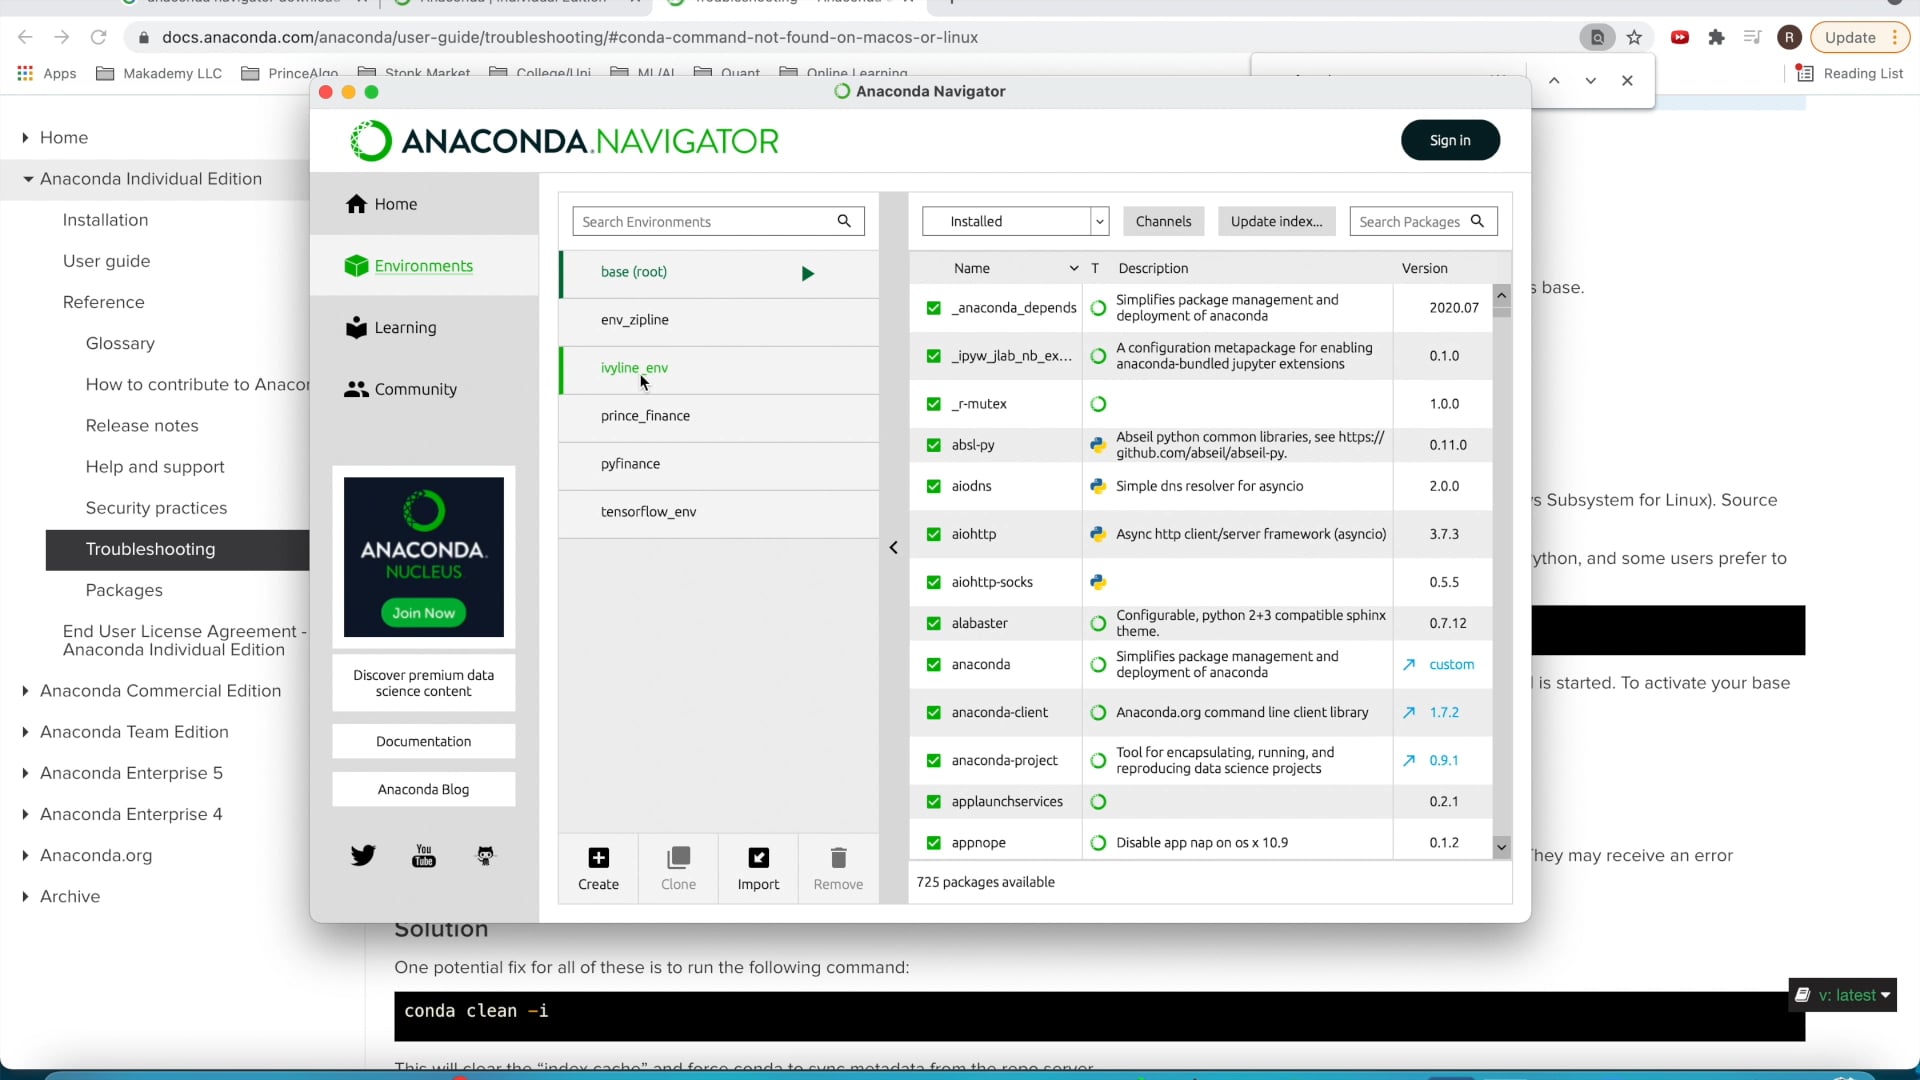The height and width of the screenshot is (1080, 1920).
Task: Toggle the alabaster package checkbox
Action: (x=933, y=623)
